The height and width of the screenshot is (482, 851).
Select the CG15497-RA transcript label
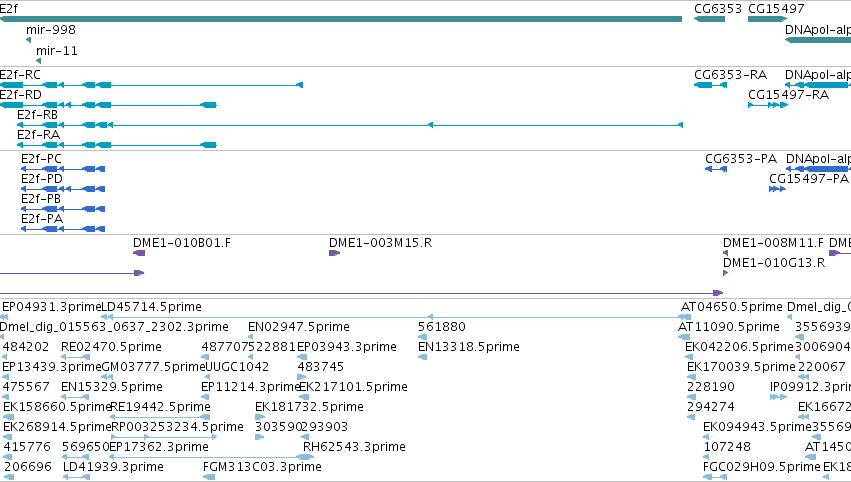(789, 95)
